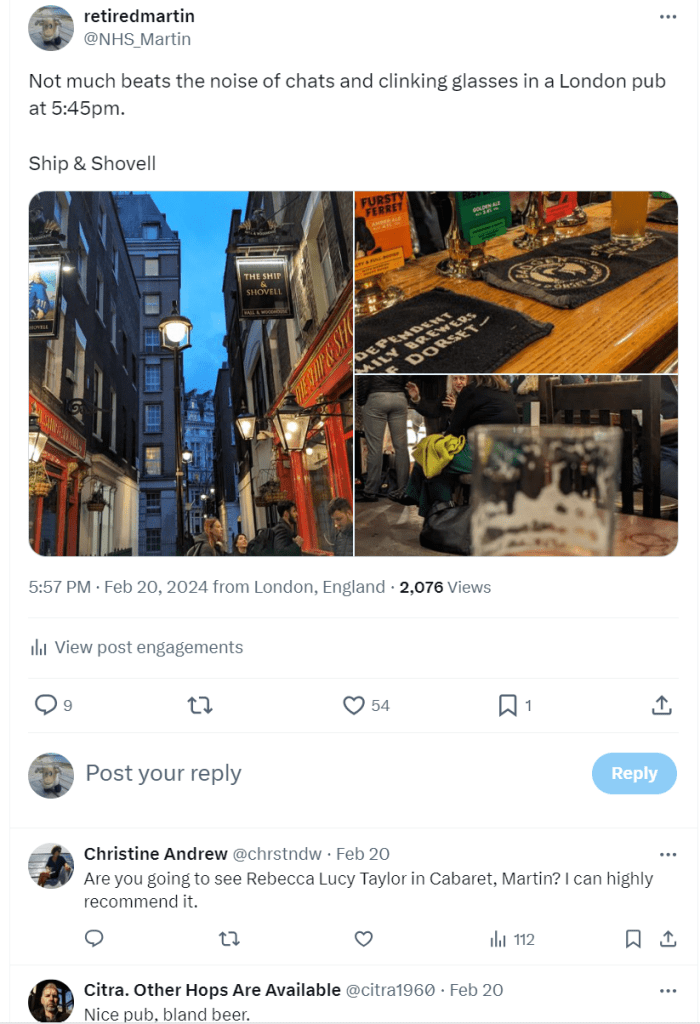This screenshot has width=700, height=1024.
Task: Open the blurry pint glass photo
Action: pyautogui.click(x=516, y=466)
